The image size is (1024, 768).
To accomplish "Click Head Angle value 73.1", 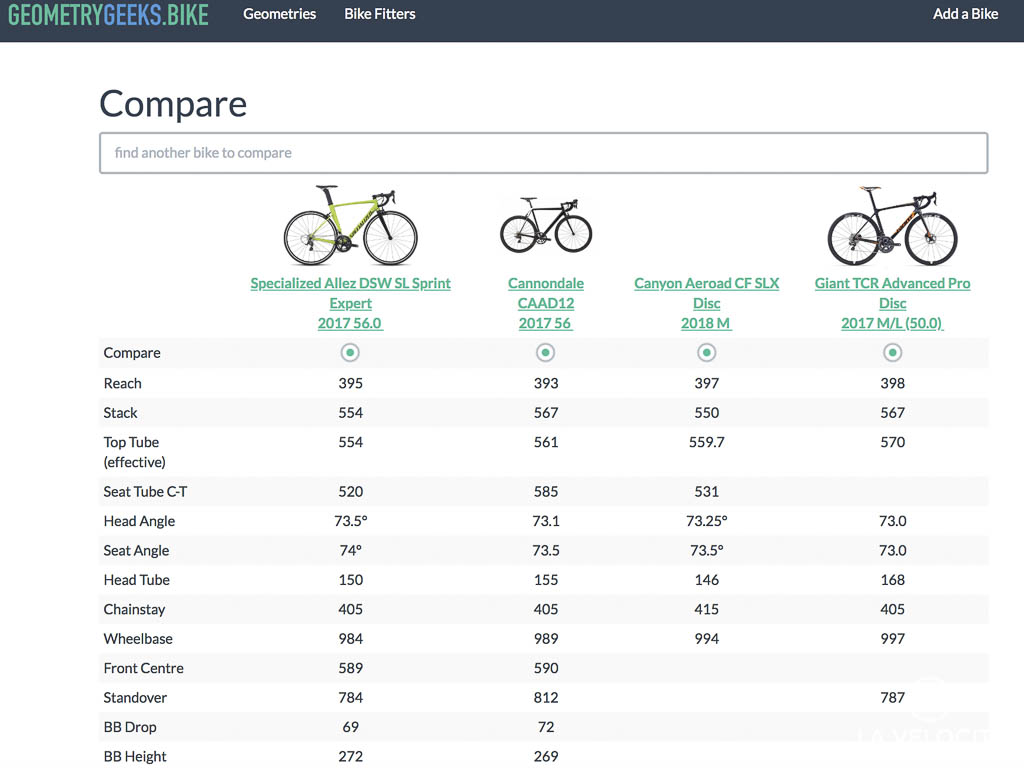I will 546,521.
